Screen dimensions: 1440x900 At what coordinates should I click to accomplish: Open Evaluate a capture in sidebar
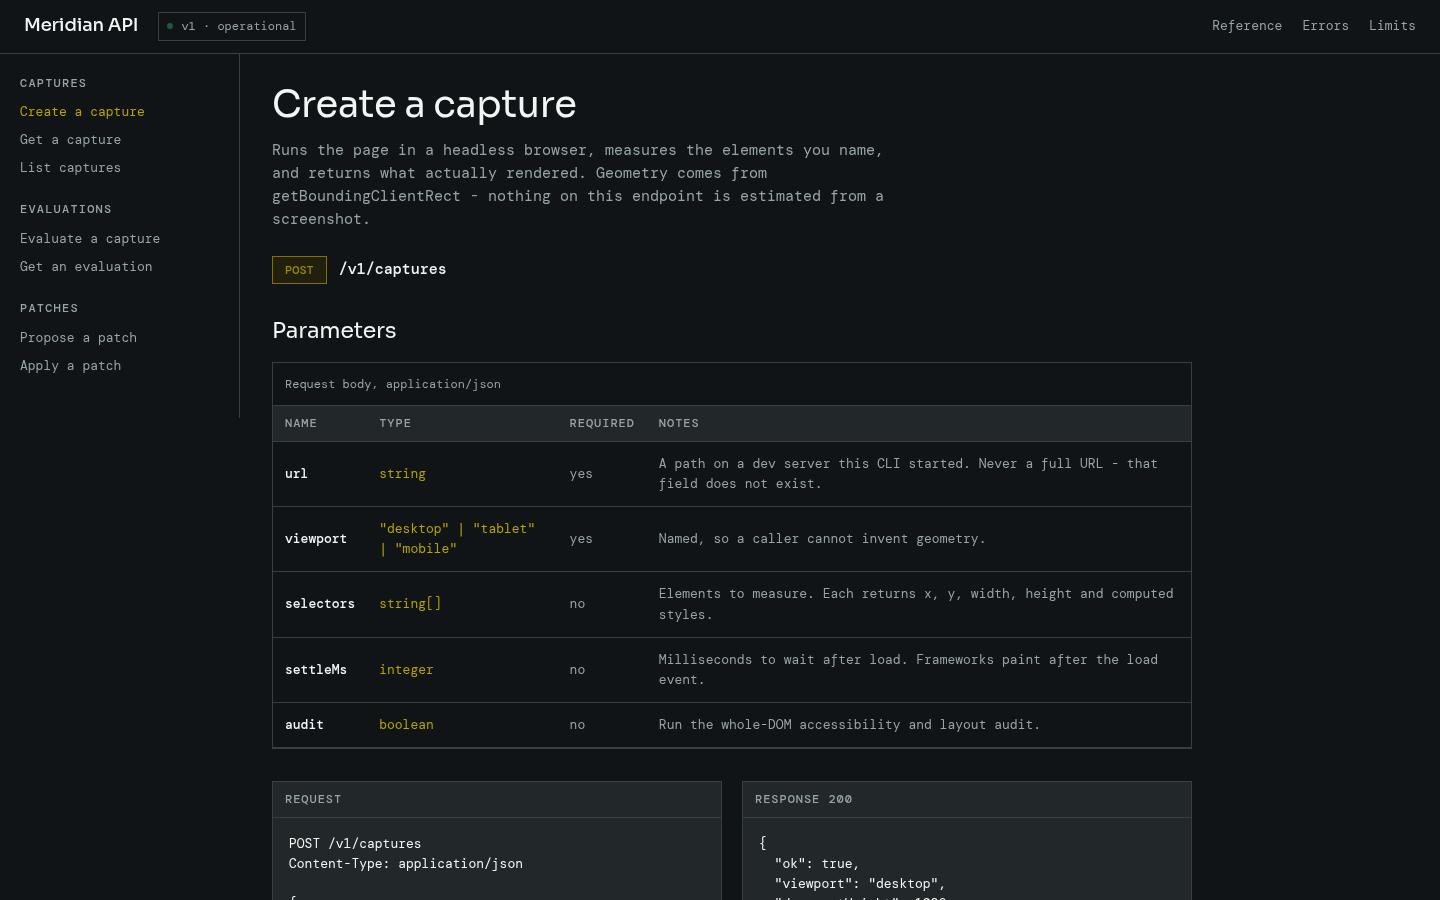point(90,239)
